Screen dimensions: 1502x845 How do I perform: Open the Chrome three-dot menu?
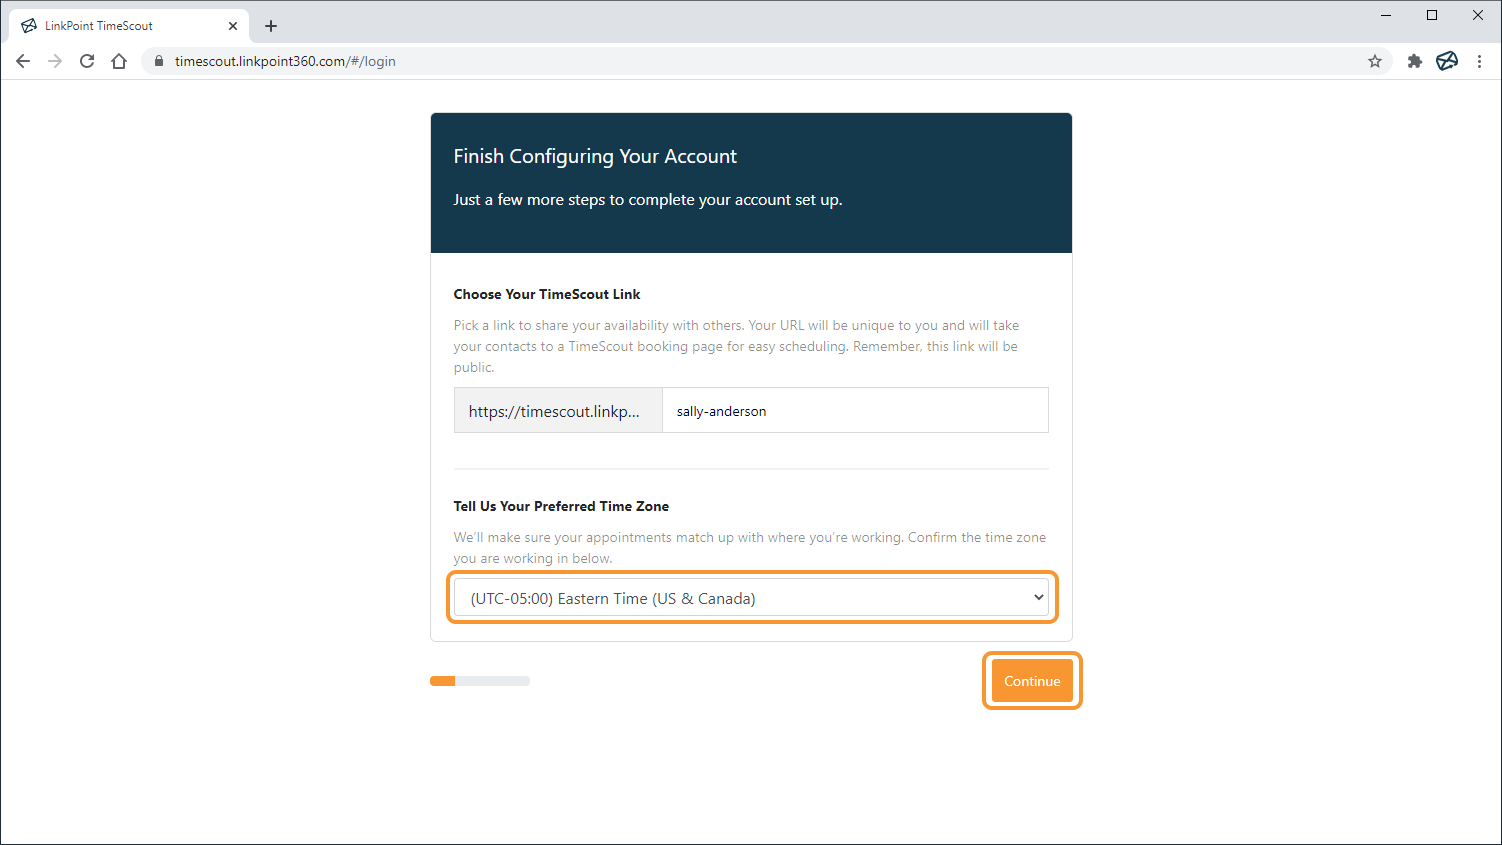pyautogui.click(x=1479, y=61)
